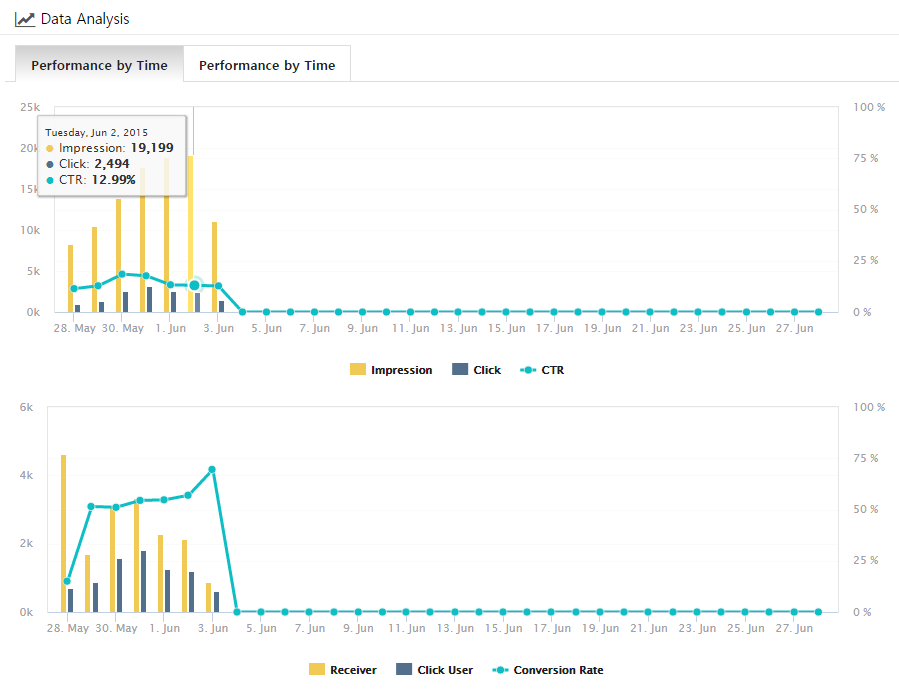Click the yellow Impression legend swatch

coord(358,370)
